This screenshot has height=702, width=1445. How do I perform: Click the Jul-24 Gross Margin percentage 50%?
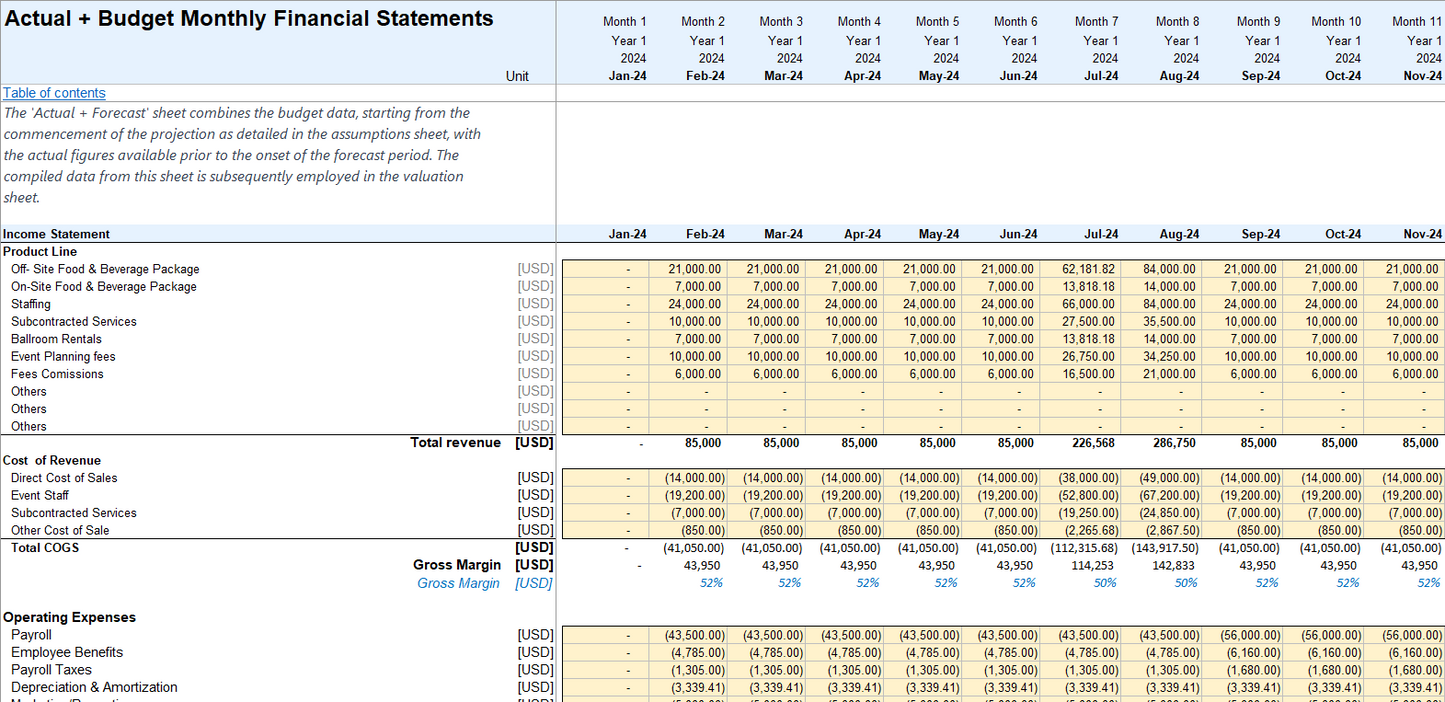pyautogui.click(x=1105, y=583)
